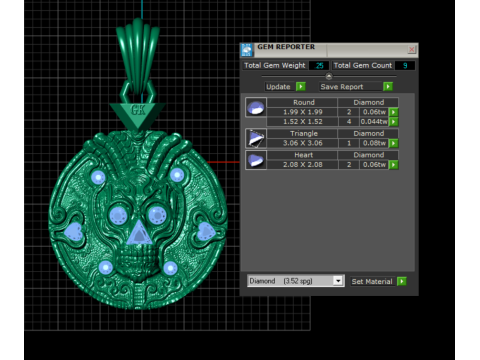Click the Update button
The height and width of the screenshot is (360, 480).
(279, 87)
